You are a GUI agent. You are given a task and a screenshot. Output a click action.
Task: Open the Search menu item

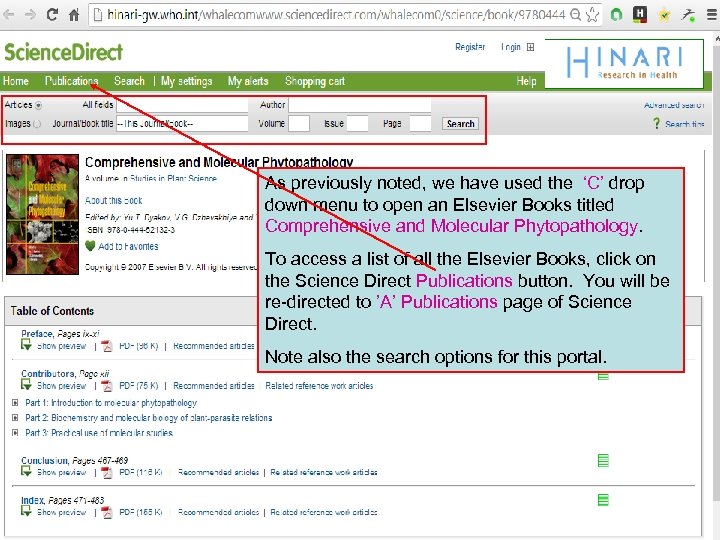coord(129,81)
